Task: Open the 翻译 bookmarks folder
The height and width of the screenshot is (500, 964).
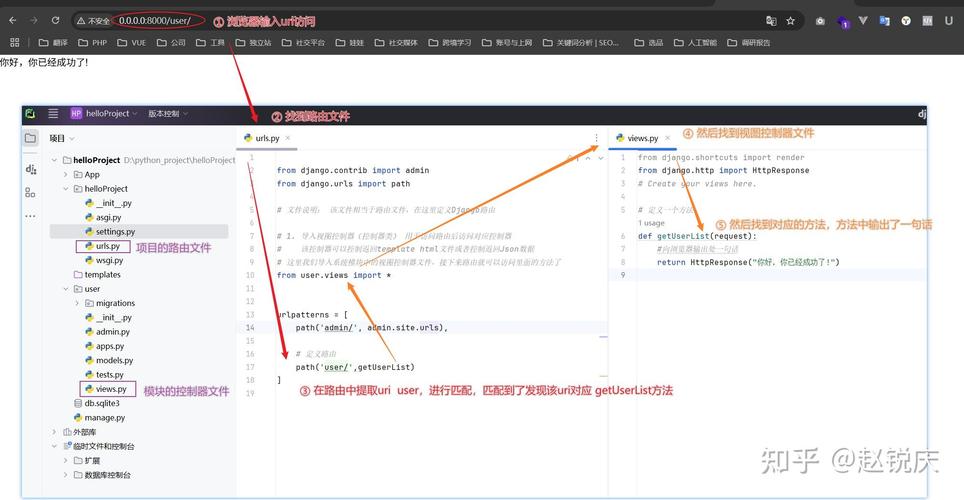Action: (x=53, y=42)
